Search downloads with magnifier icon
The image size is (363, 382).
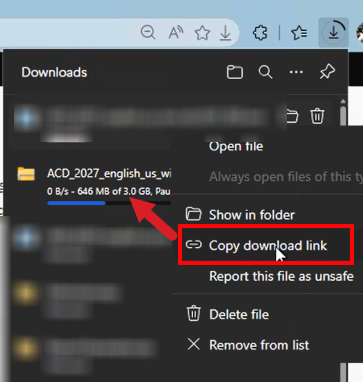coord(265,72)
